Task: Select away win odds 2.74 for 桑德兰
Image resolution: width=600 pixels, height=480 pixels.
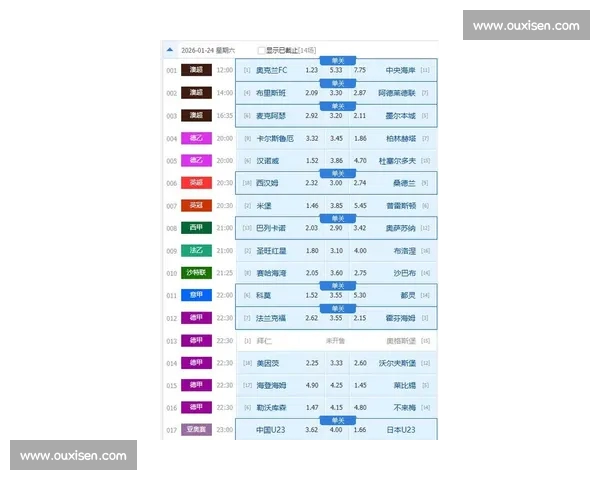Action: point(360,183)
